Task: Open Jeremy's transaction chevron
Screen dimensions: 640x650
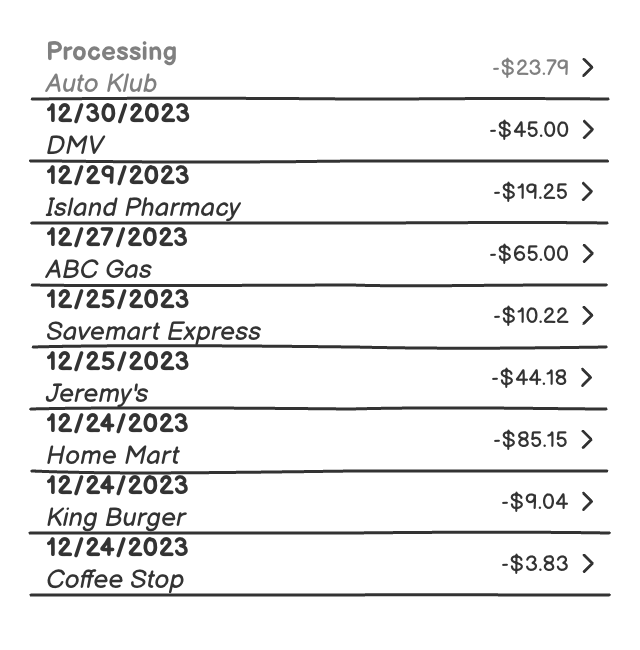Action: click(x=588, y=377)
